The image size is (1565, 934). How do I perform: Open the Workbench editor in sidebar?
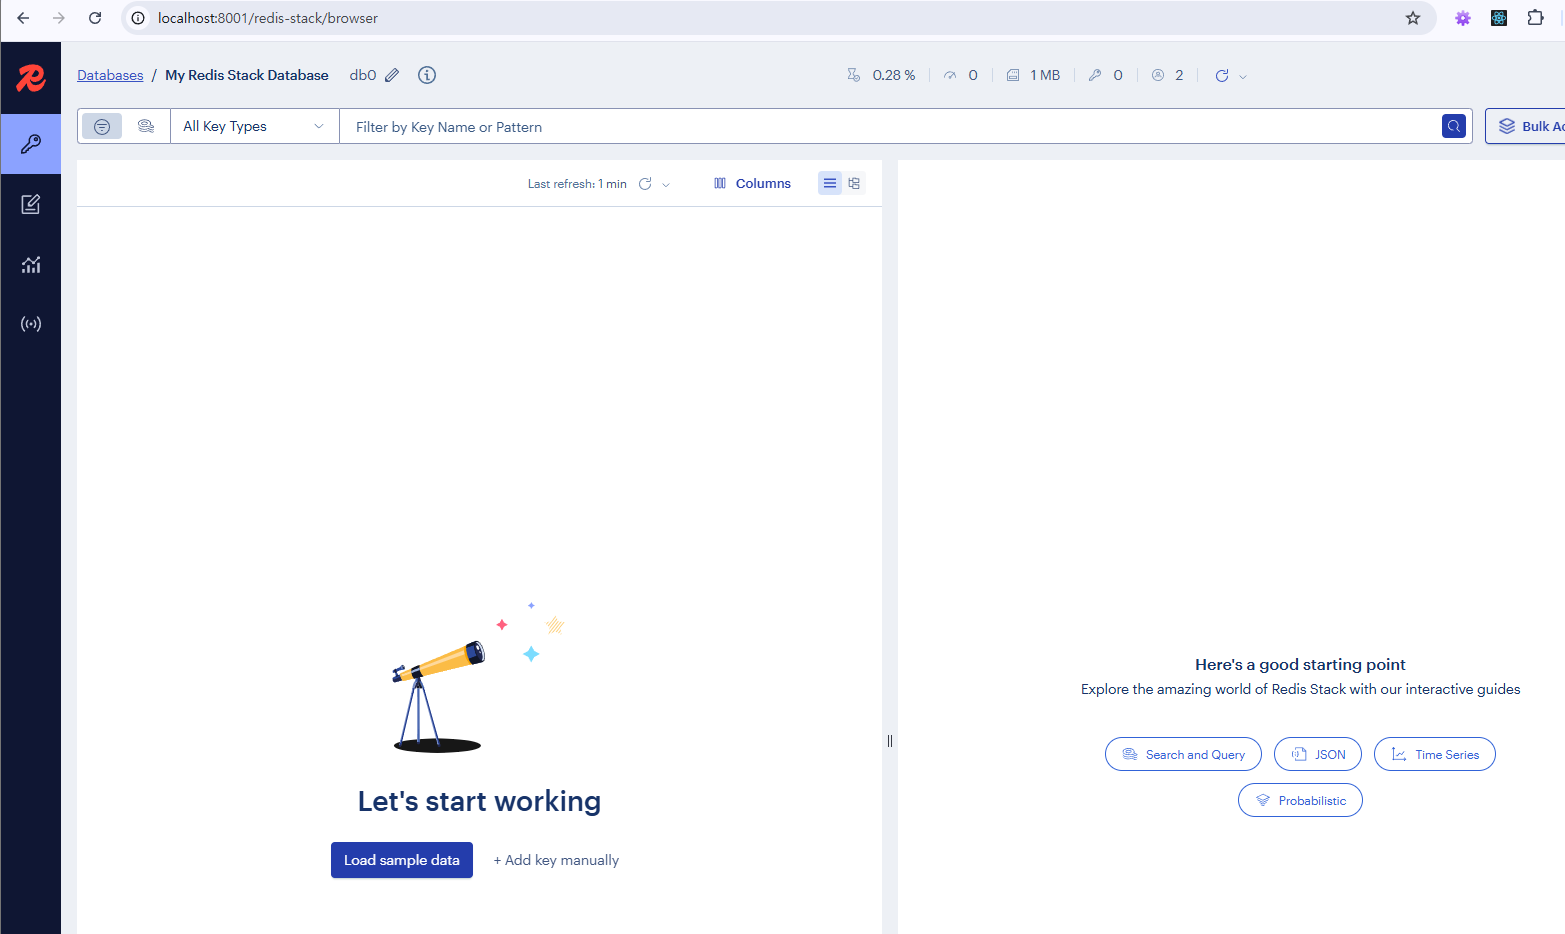[x=31, y=204]
